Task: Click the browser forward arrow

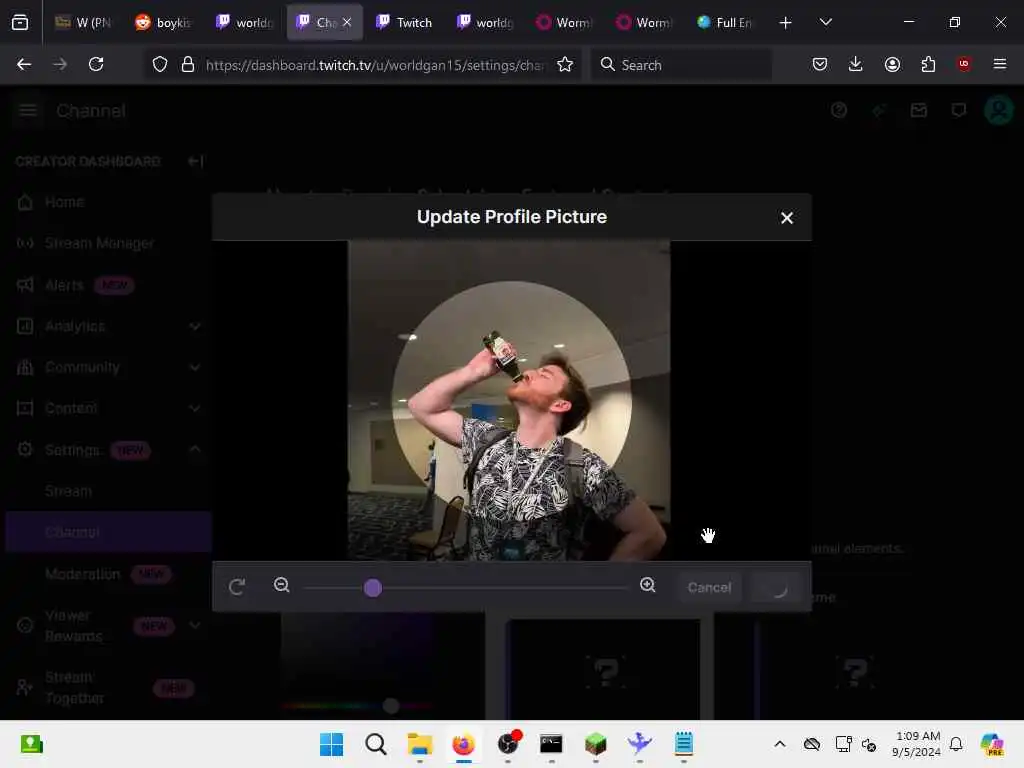Action: point(60,64)
